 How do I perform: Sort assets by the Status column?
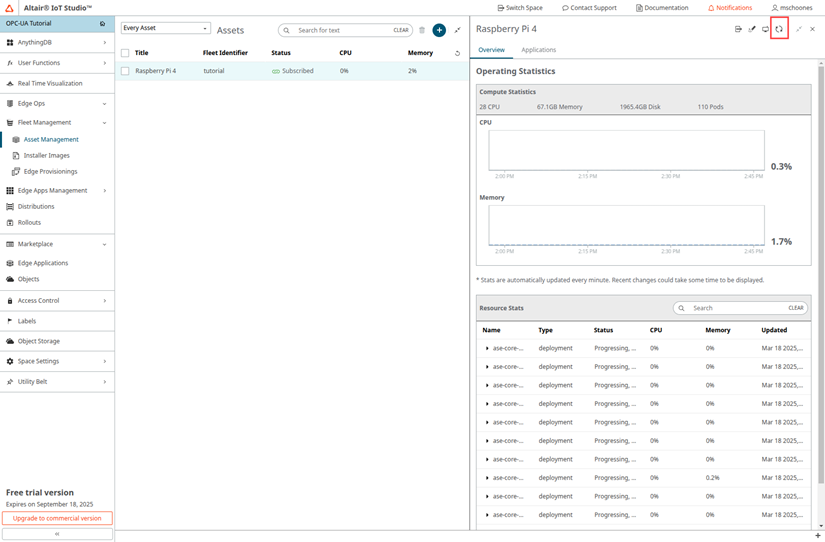281,53
